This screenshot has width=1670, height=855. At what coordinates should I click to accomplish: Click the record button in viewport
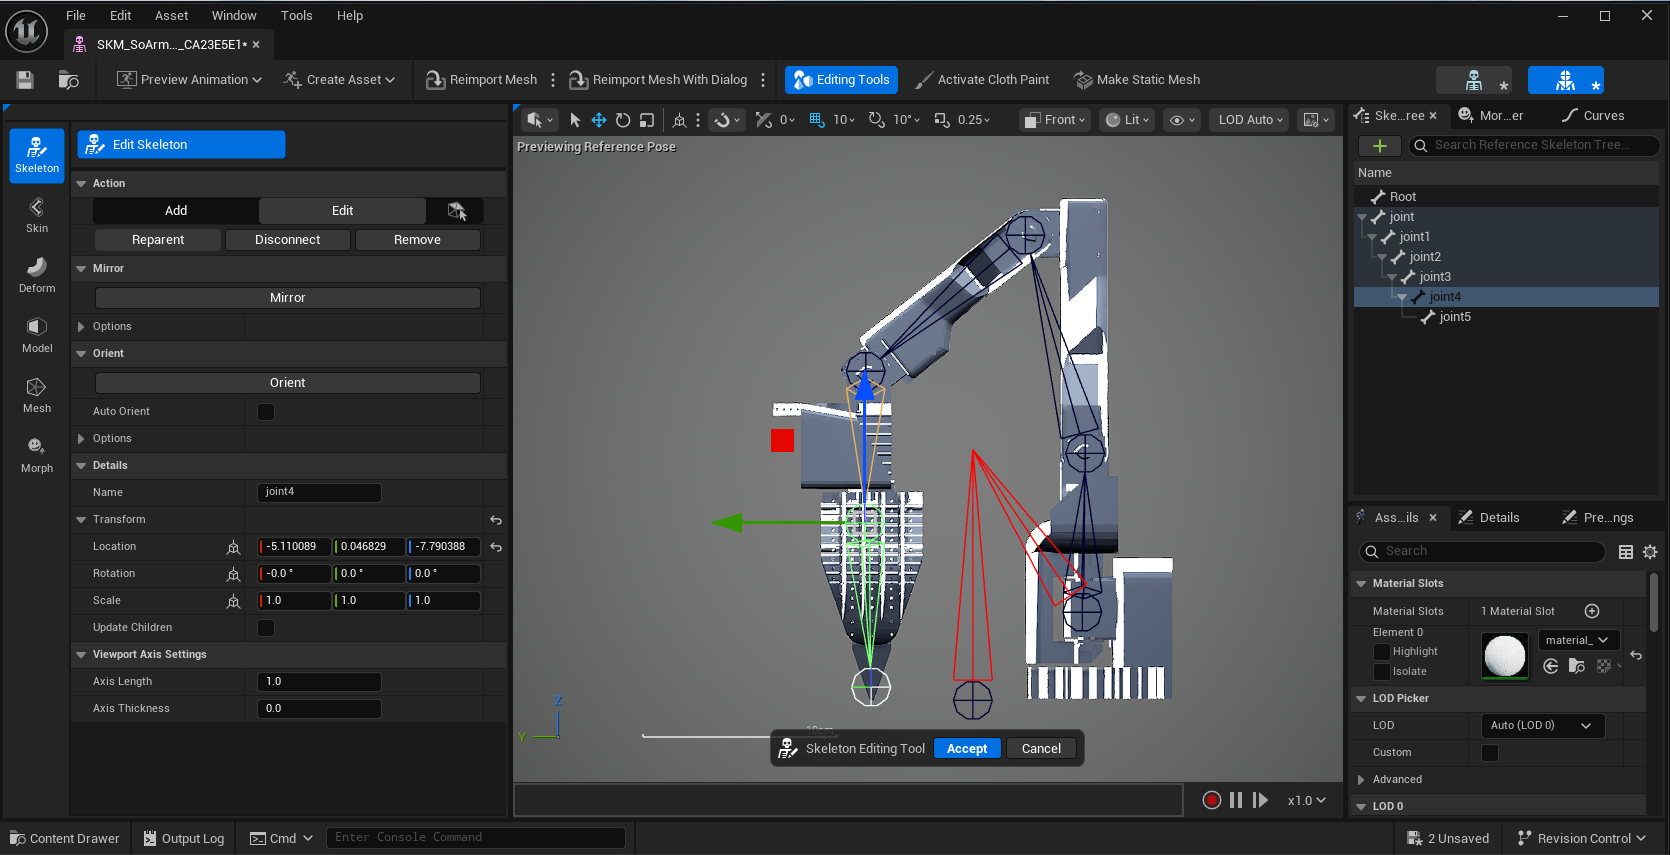(1211, 800)
